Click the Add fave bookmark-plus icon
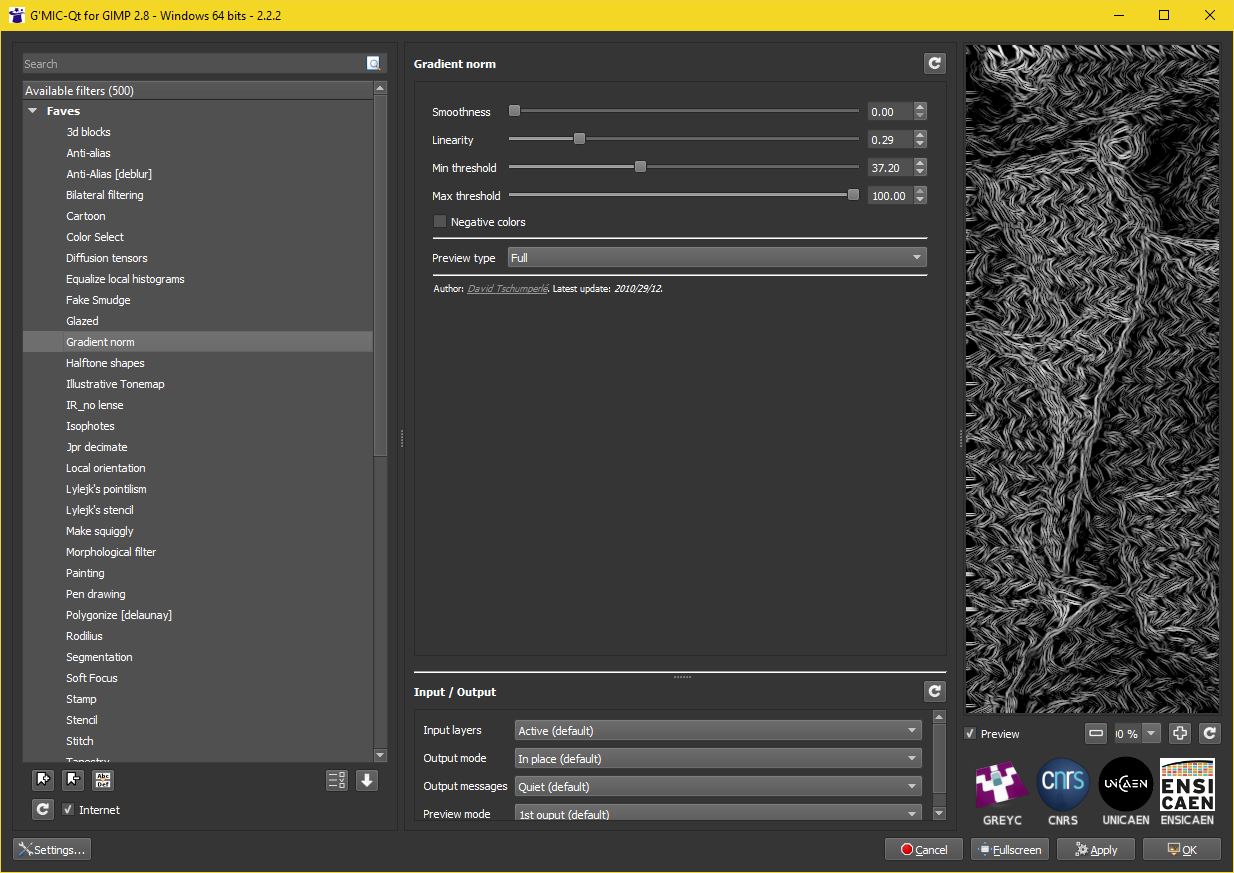1234x873 pixels. point(43,781)
